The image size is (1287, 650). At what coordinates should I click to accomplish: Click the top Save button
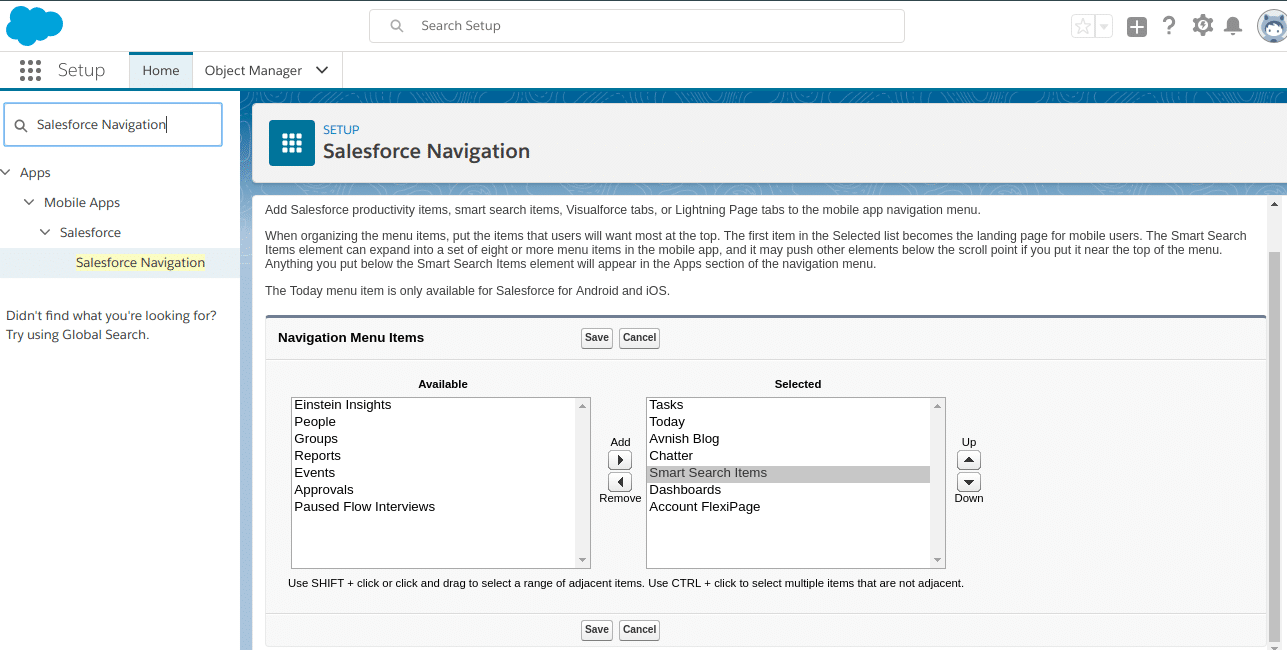point(597,338)
